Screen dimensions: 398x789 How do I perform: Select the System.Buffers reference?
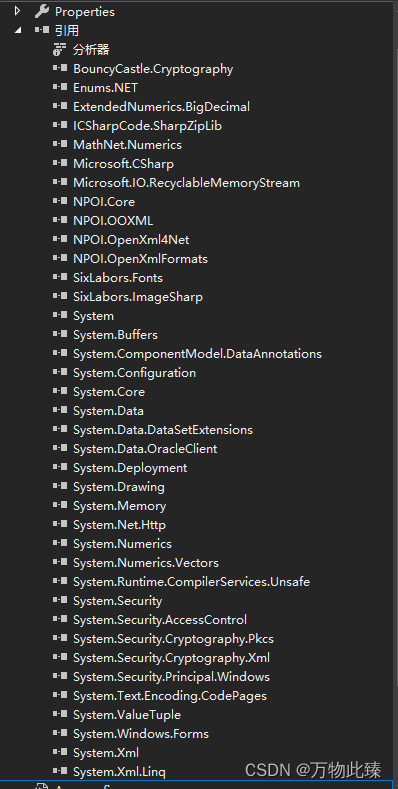click(x=115, y=335)
